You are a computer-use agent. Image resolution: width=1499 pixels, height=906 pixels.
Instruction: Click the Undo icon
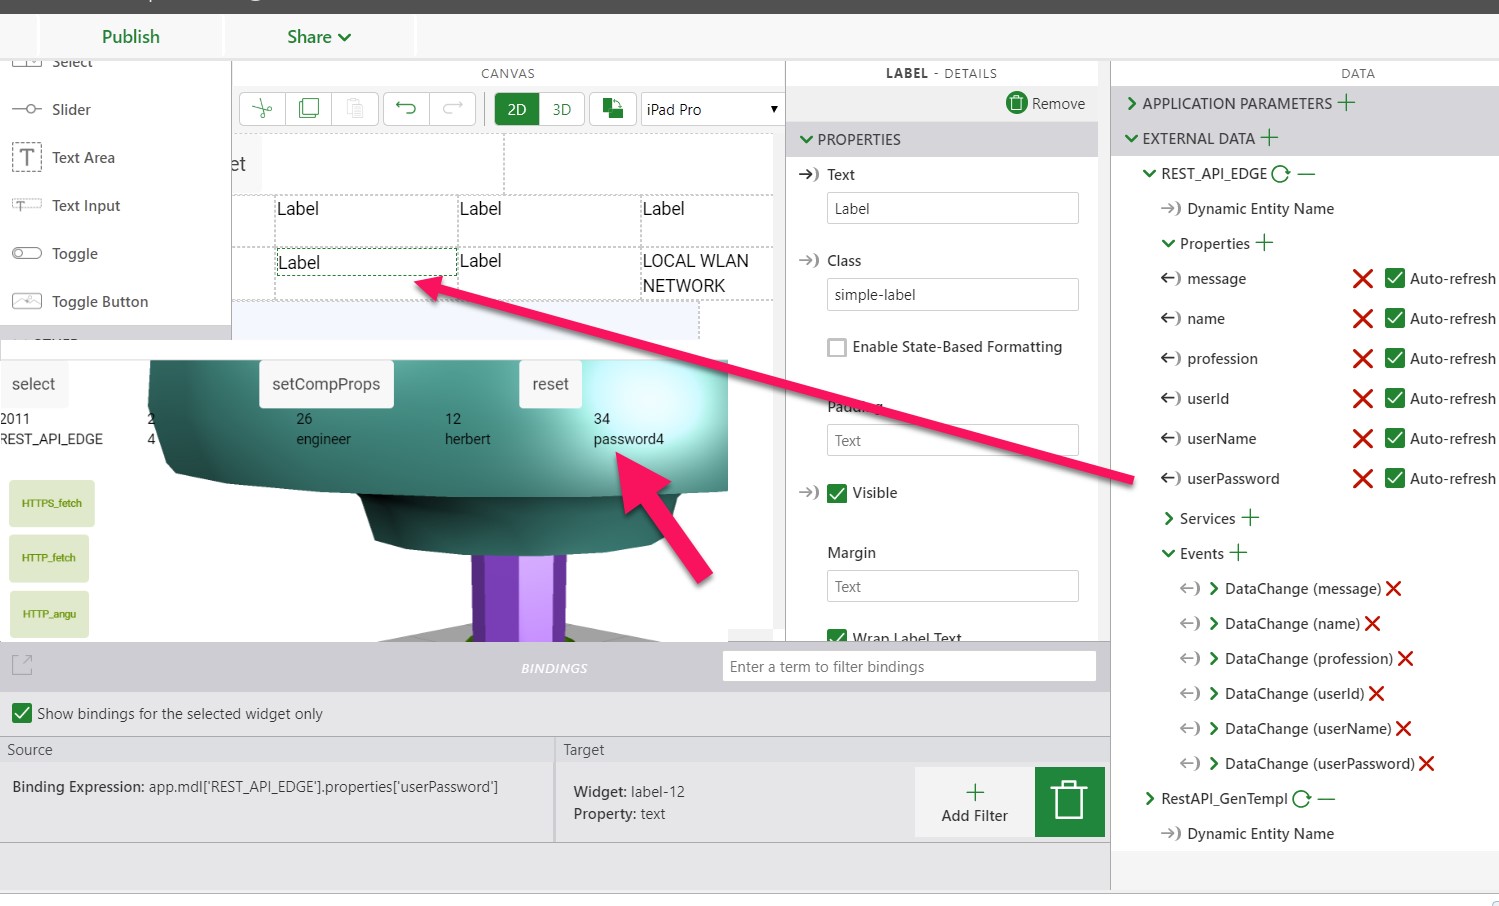coord(405,108)
